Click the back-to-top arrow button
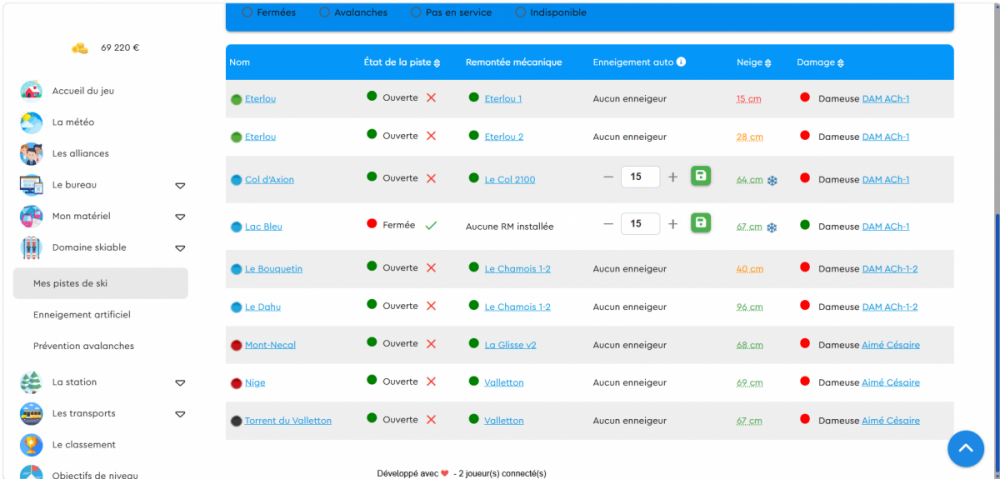The image size is (1000, 479). [x=966, y=448]
